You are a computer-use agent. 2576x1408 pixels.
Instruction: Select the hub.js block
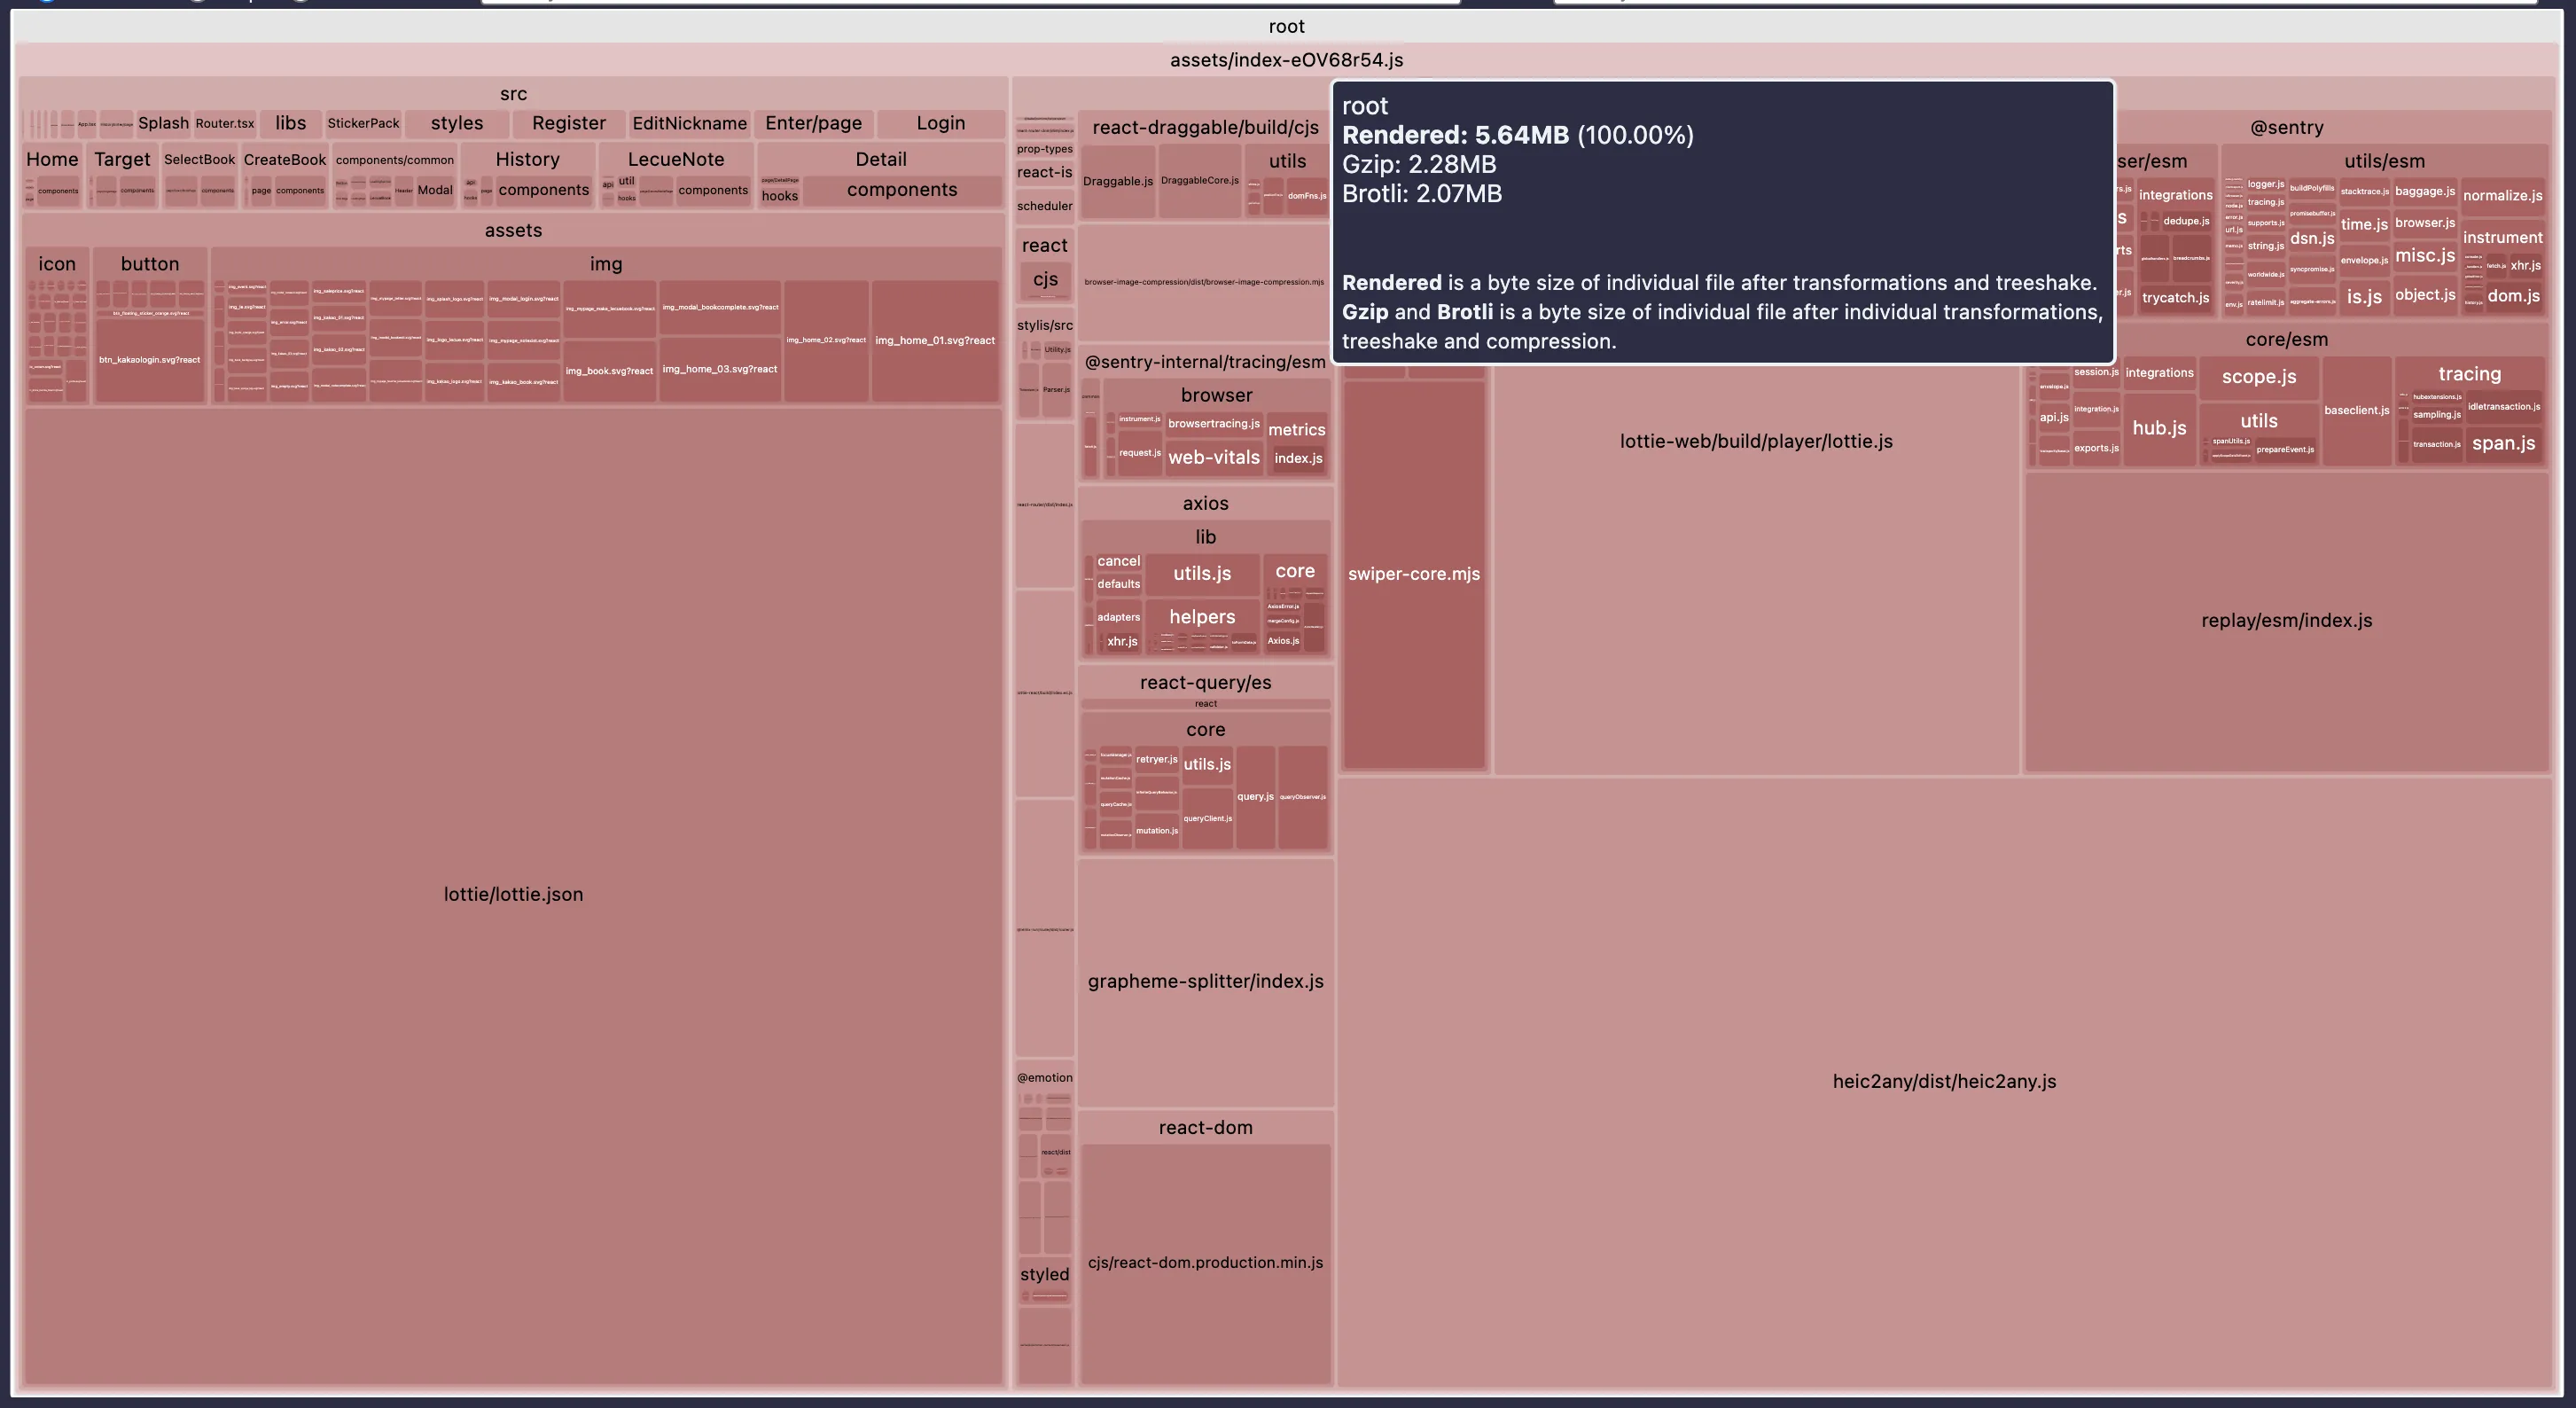2159,428
